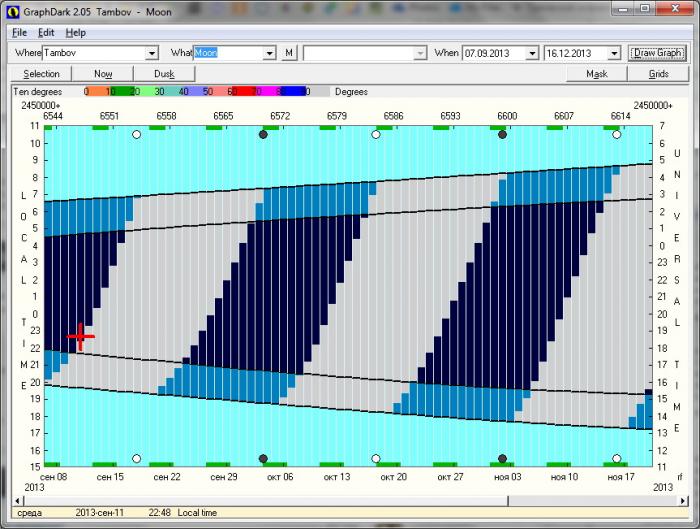Minimize the GraphDark window
Image resolution: width=700 pixels, height=529 pixels.
point(624,8)
